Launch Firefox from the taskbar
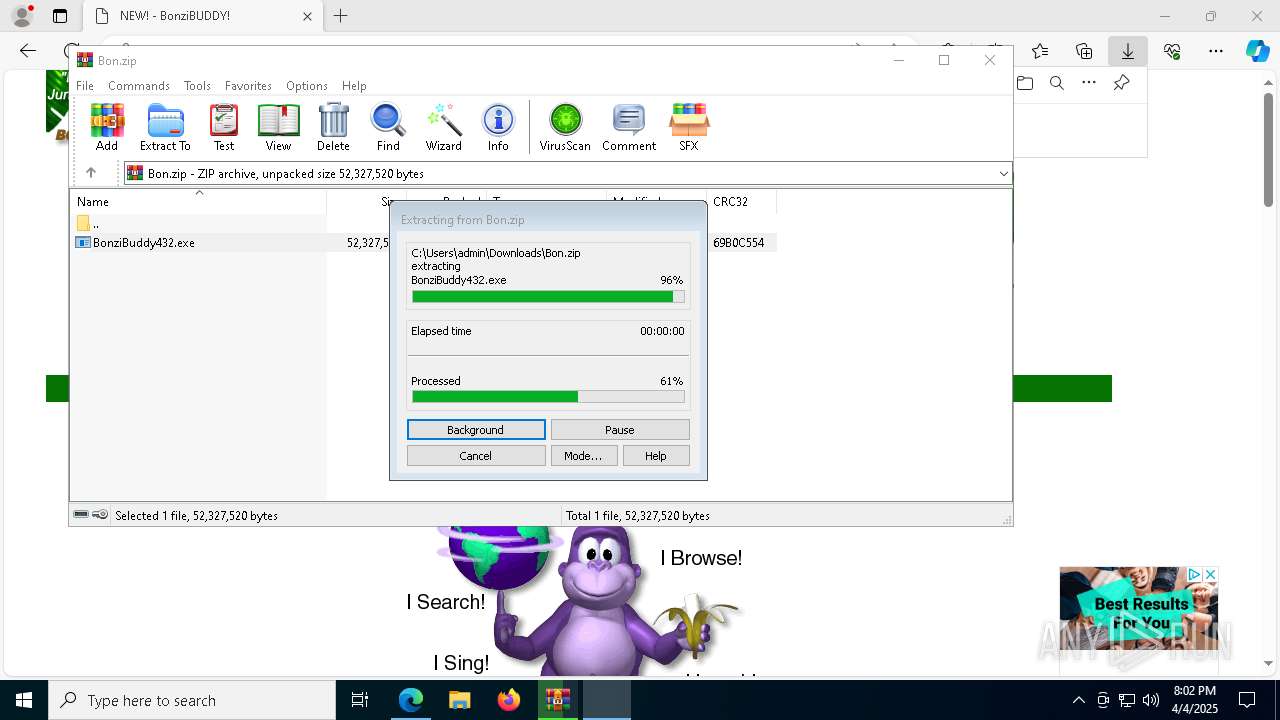The height and width of the screenshot is (720, 1280). [509, 700]
